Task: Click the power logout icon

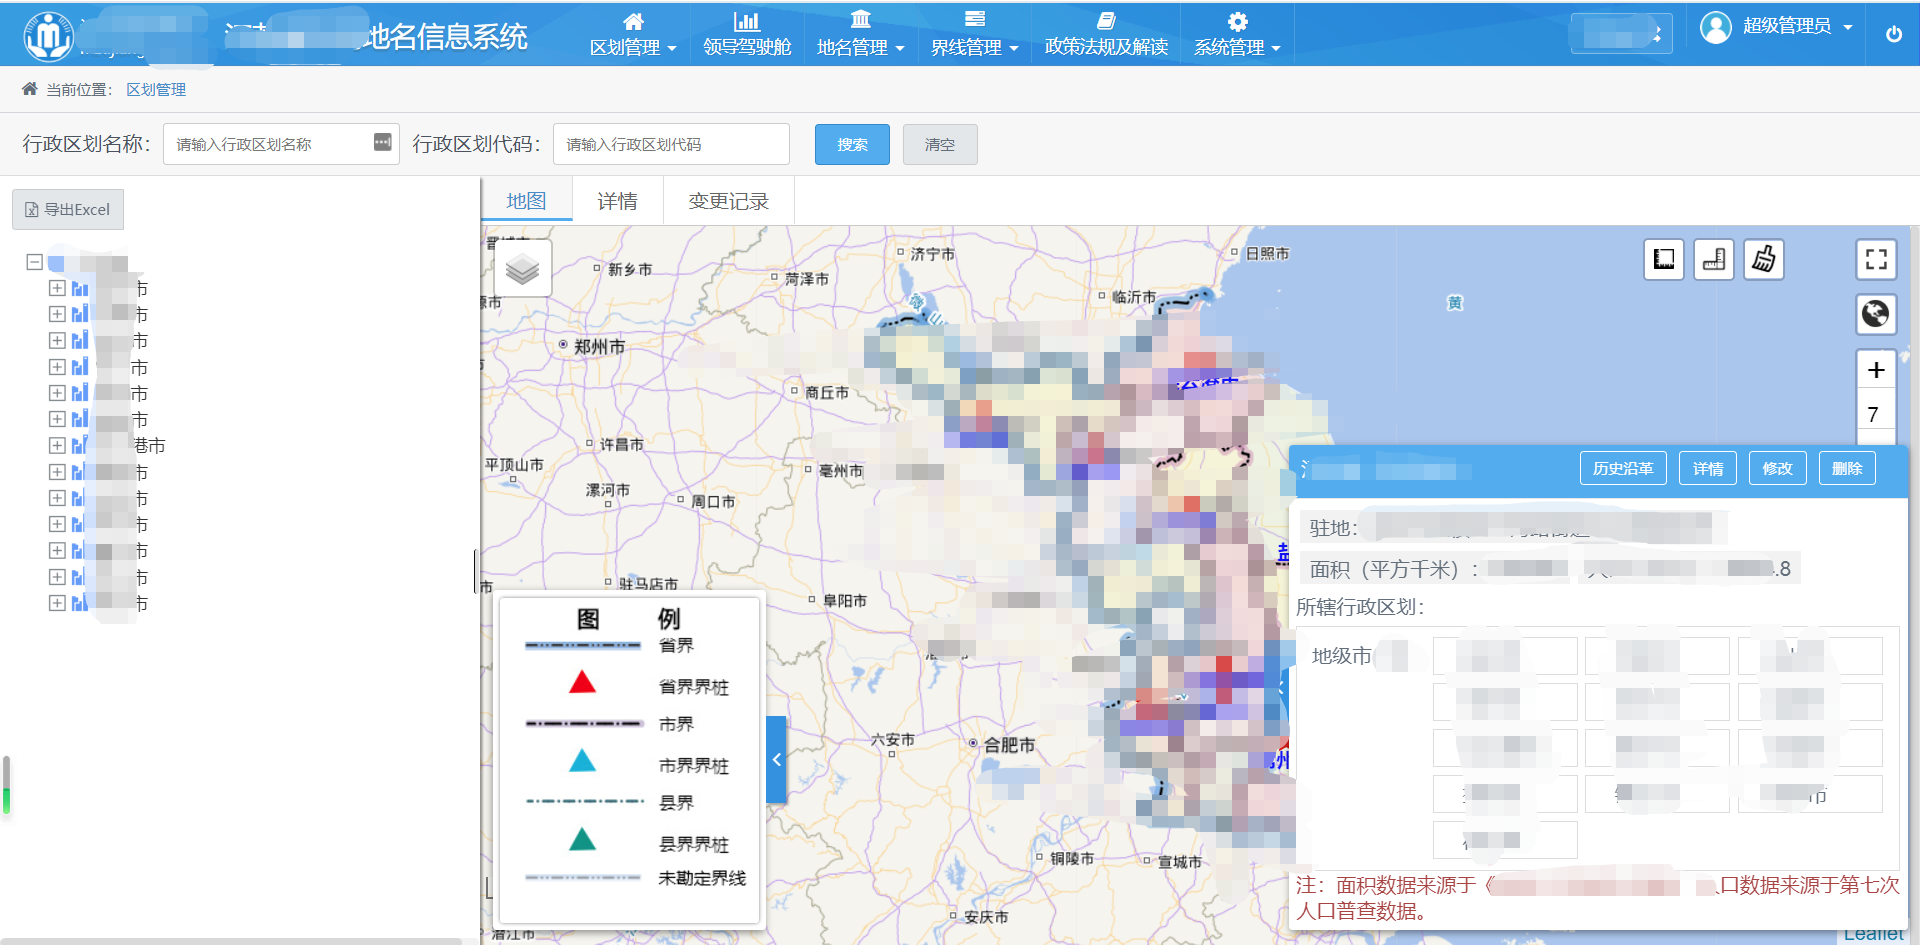Action: 1894,33
